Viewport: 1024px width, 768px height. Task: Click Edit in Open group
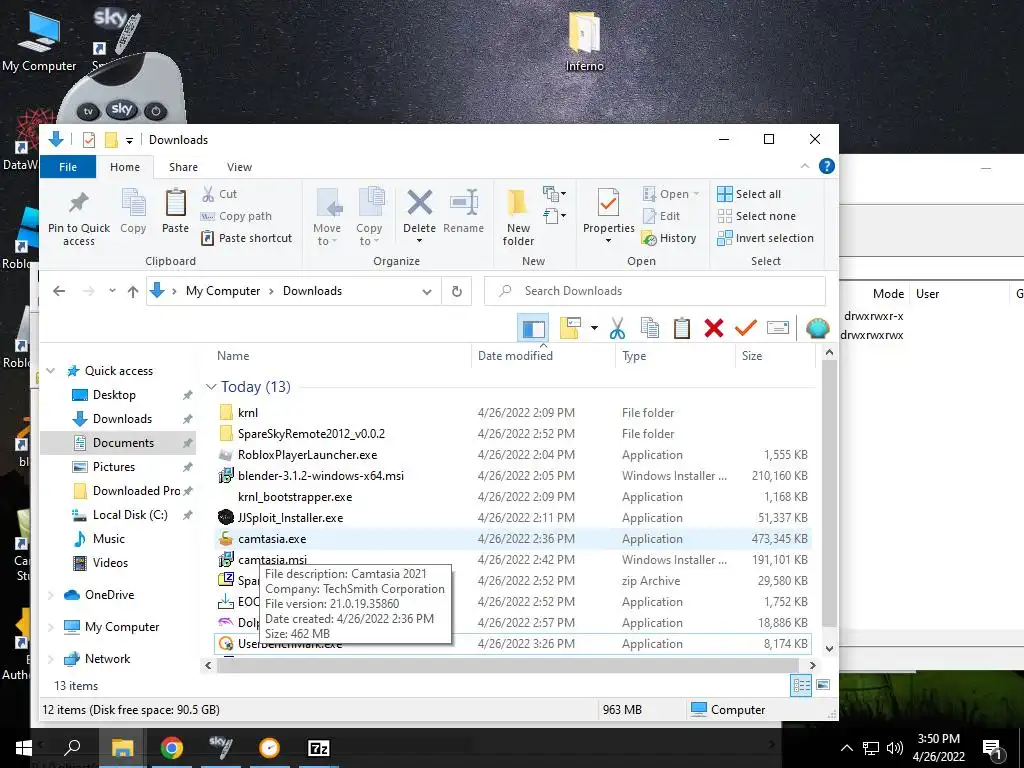point(662,216)
